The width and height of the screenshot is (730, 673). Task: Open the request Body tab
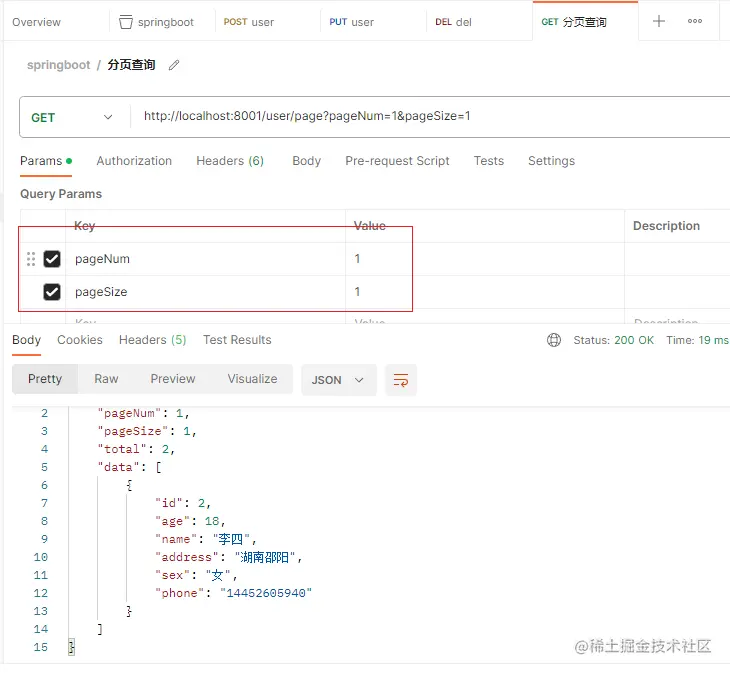tap(306, 161)
